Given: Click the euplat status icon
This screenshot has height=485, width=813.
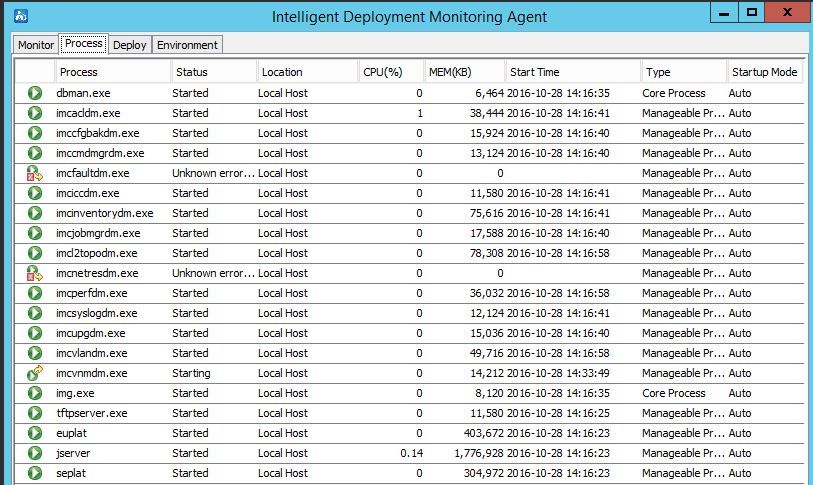Looking at the screenshot, I should [x=35, y=433].
